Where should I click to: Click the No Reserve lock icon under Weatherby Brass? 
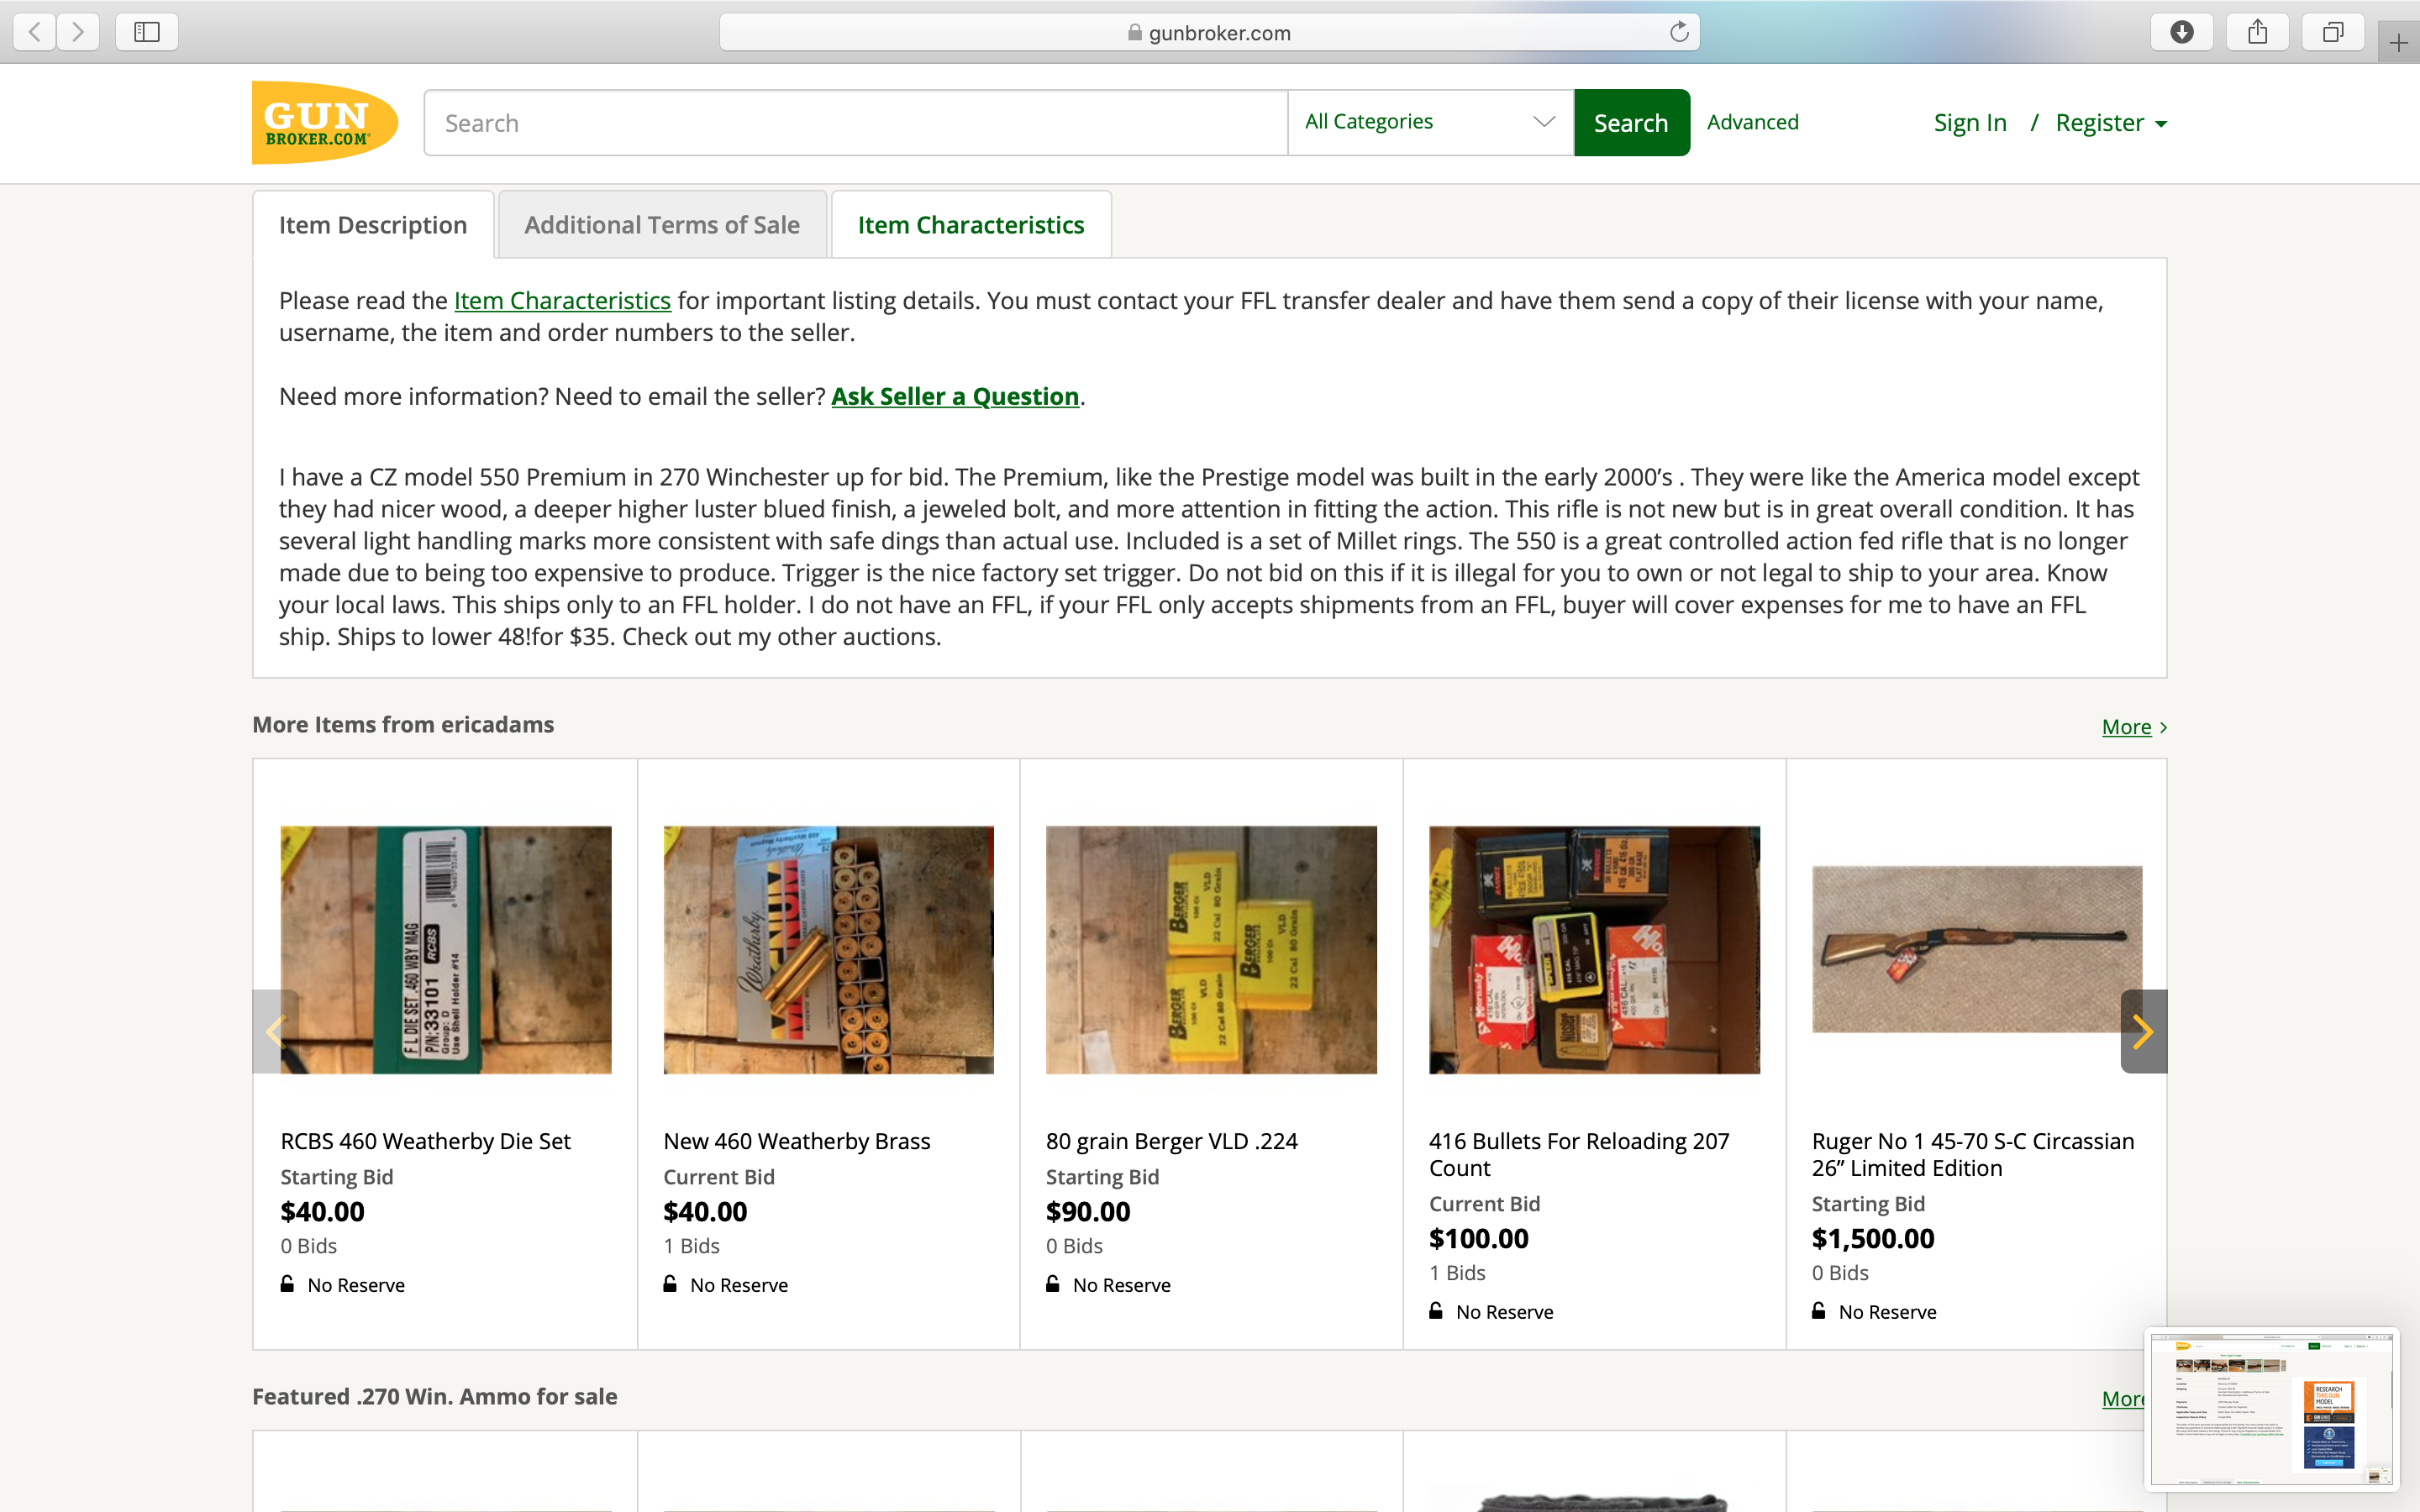pyautogui.click(x=670, y=1283)
